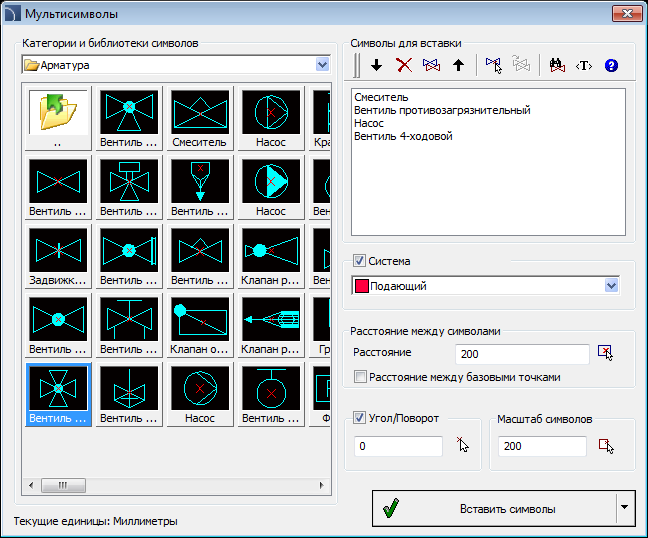This screenshot has height=538, width=648.
Task: Move selected symbol down with arrow icon
Action: (x=376, y=65)
